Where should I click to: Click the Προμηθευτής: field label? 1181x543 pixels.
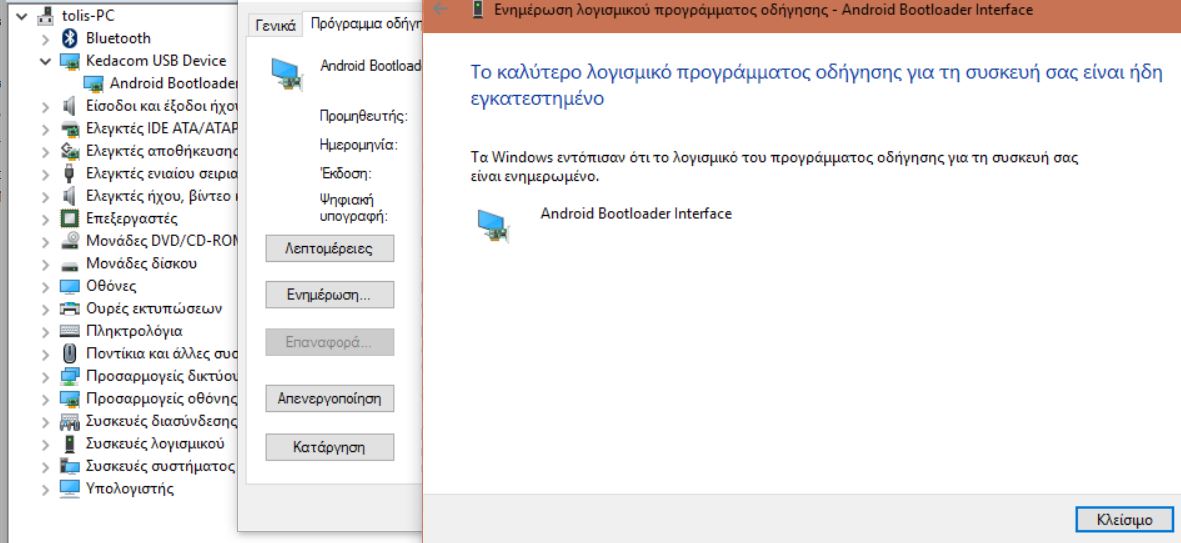pyautogui.click(x=363, y=116)
